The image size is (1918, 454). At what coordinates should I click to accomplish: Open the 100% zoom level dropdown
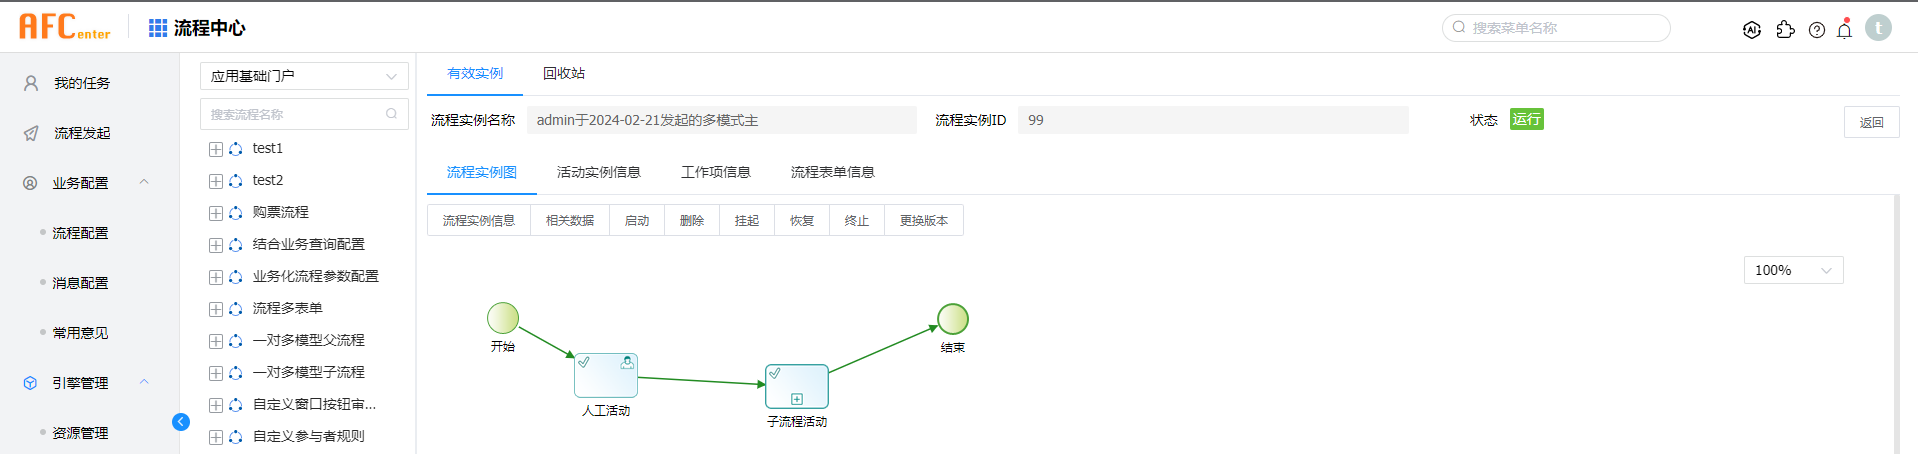[x=1793, y=270]
